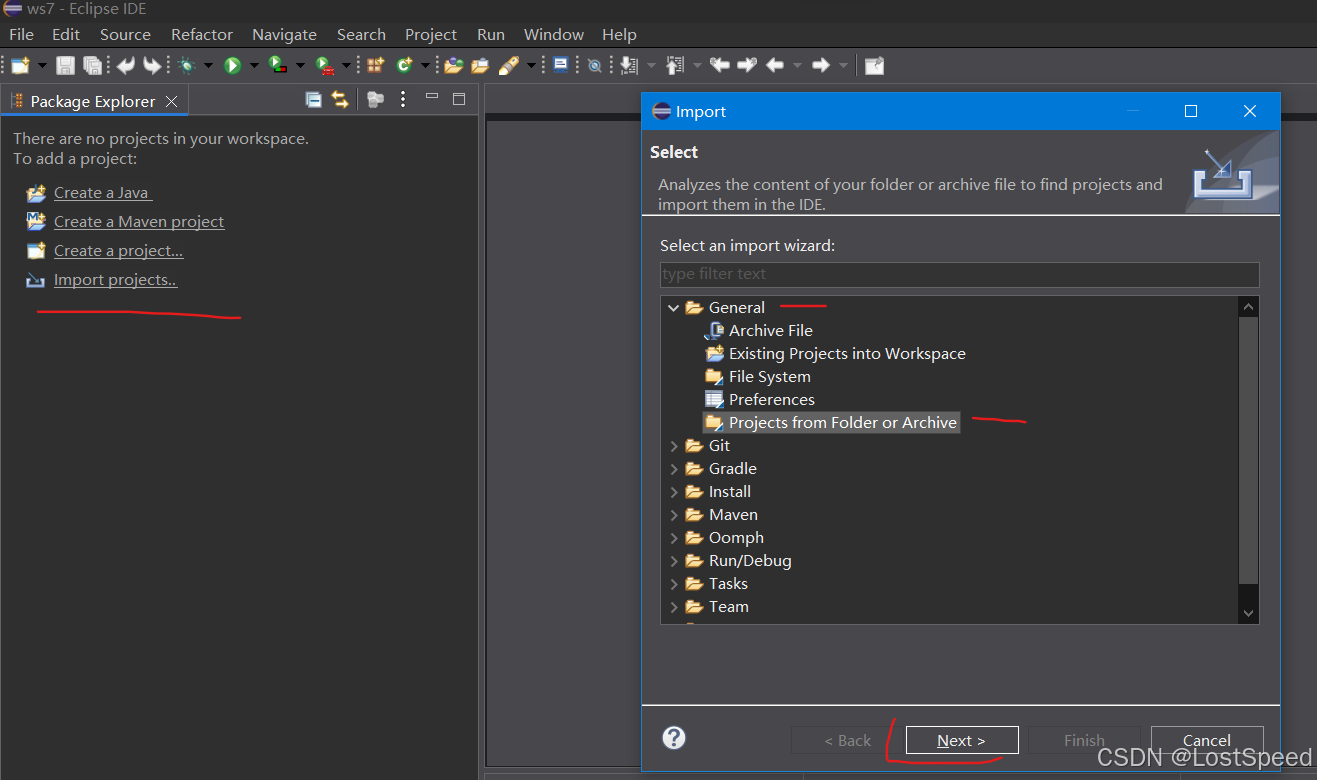Minimize the Package Explorer view

coord(432,98)
